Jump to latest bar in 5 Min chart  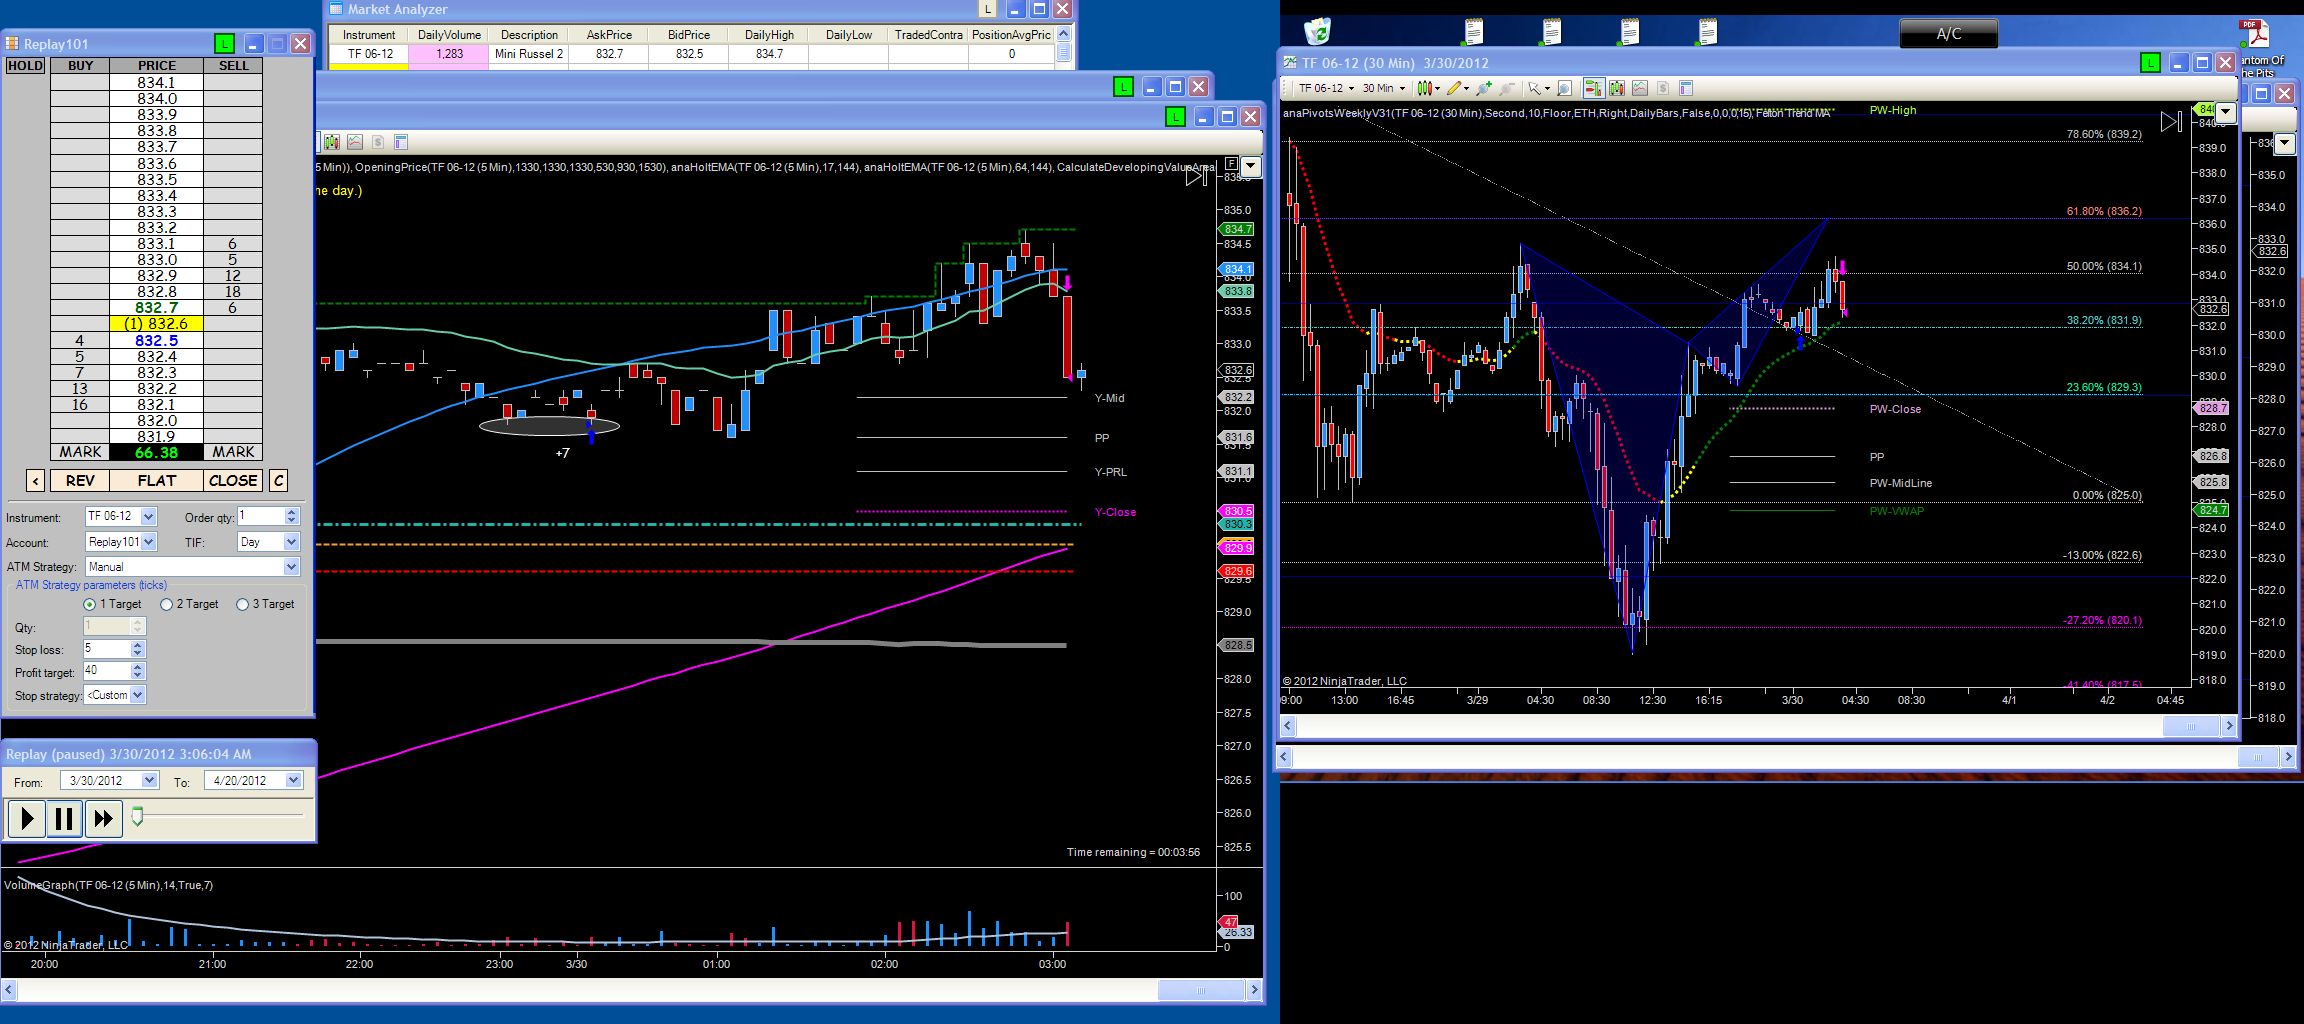(x=1196, y=176)
